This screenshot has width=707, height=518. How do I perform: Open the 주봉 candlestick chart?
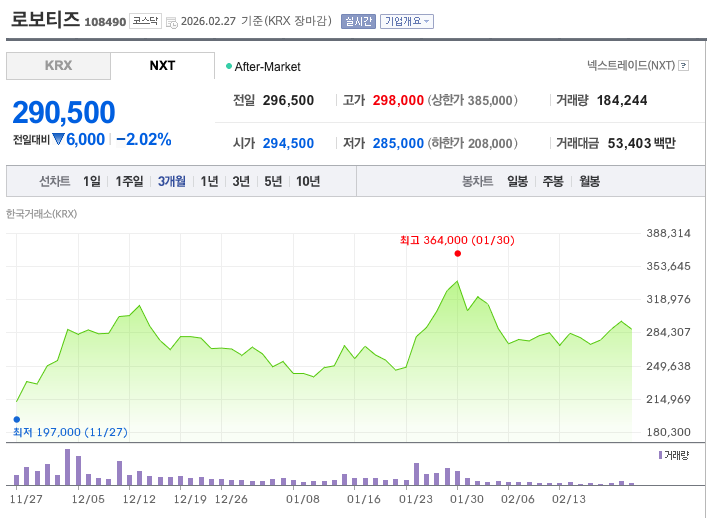click(x=553, y=181)
